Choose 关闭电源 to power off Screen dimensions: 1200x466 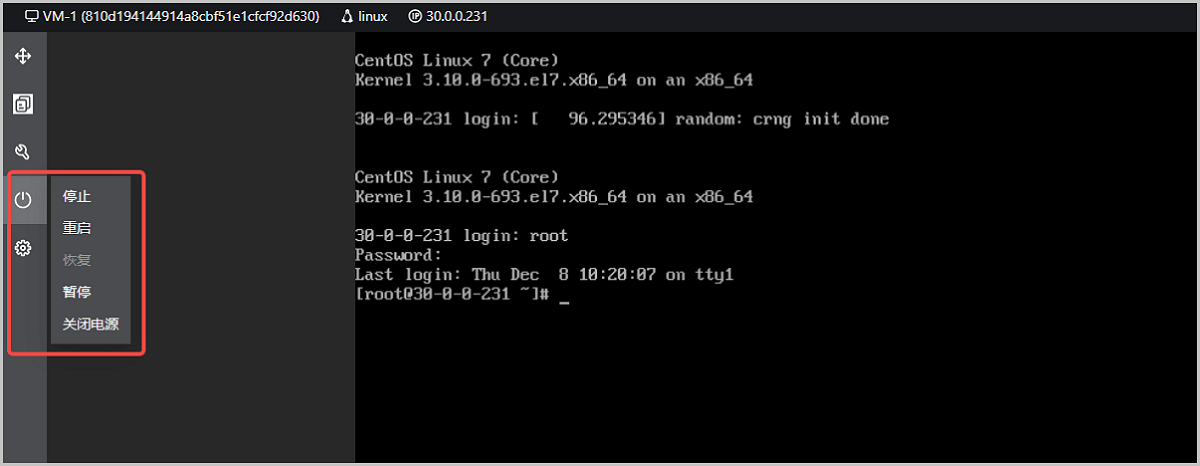[x=90, y=324]
